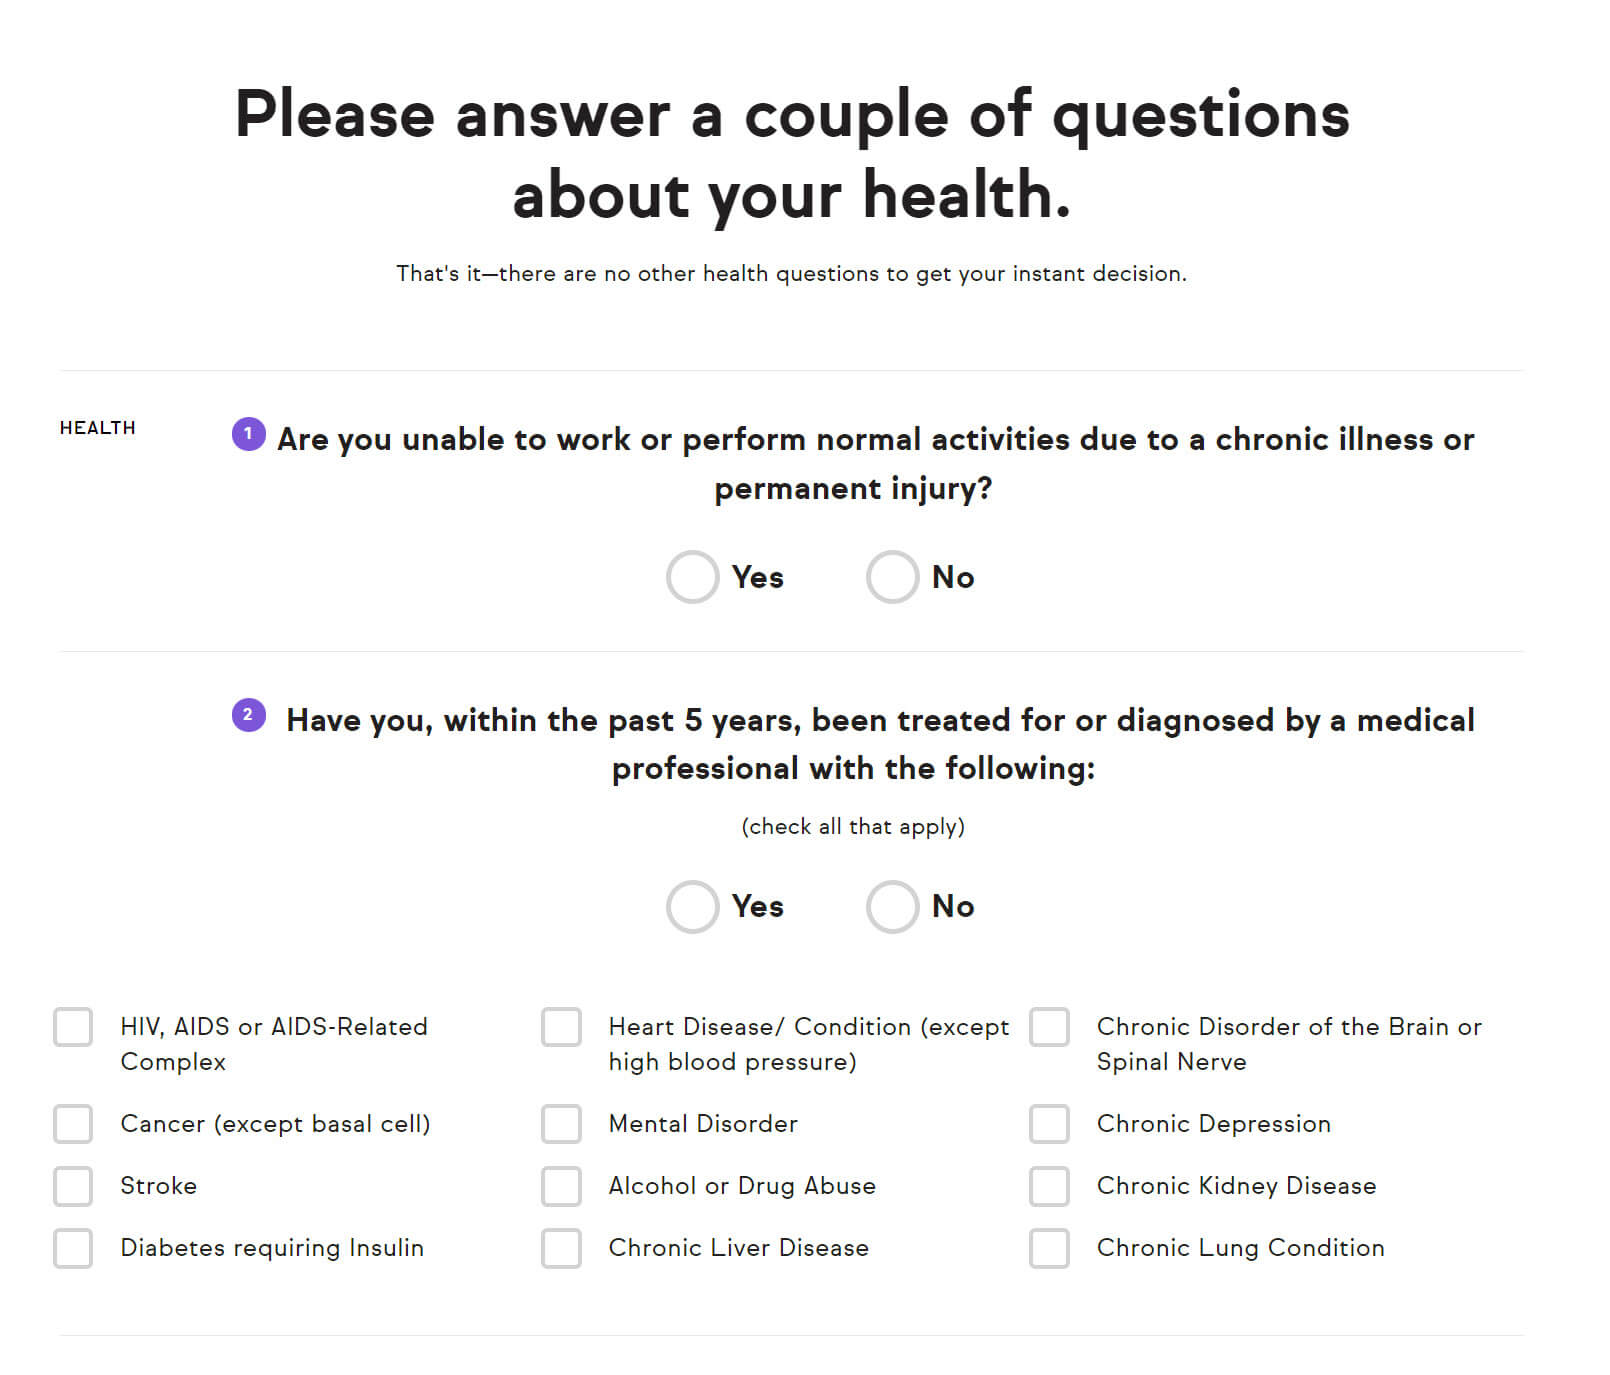Click the Chronic Lung Condition label text
This screenshot has width=1610, height=1375.
pyautogui.click(x=1240, y=1248)
